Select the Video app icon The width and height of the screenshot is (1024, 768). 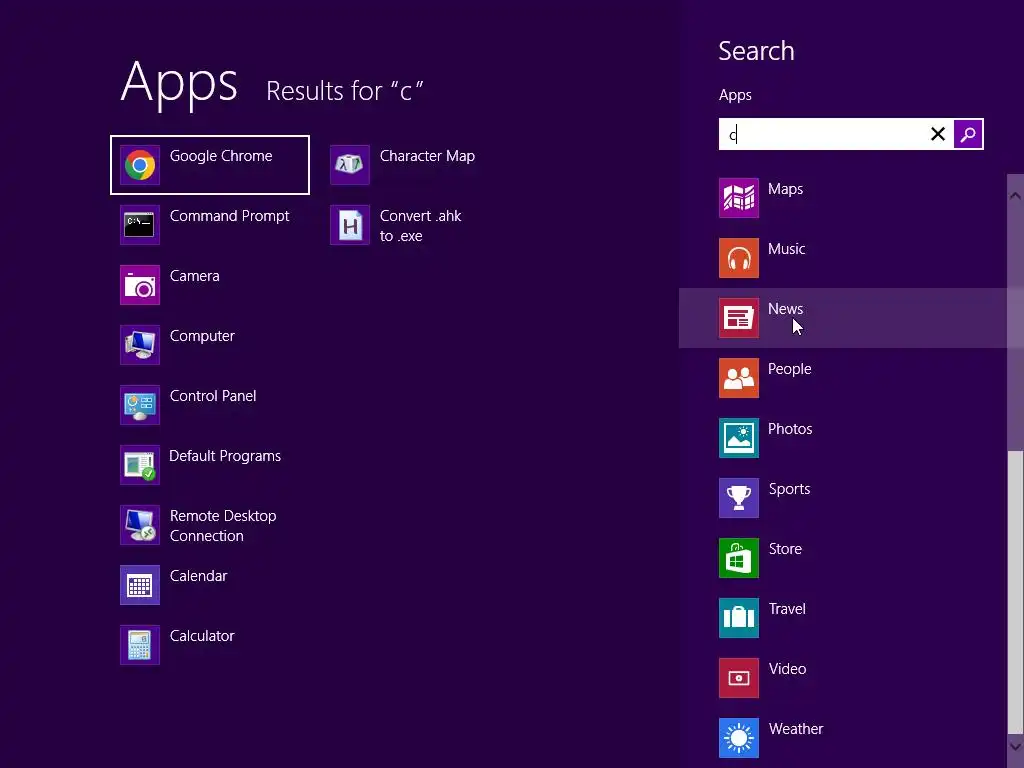click(x=739, y=679)
